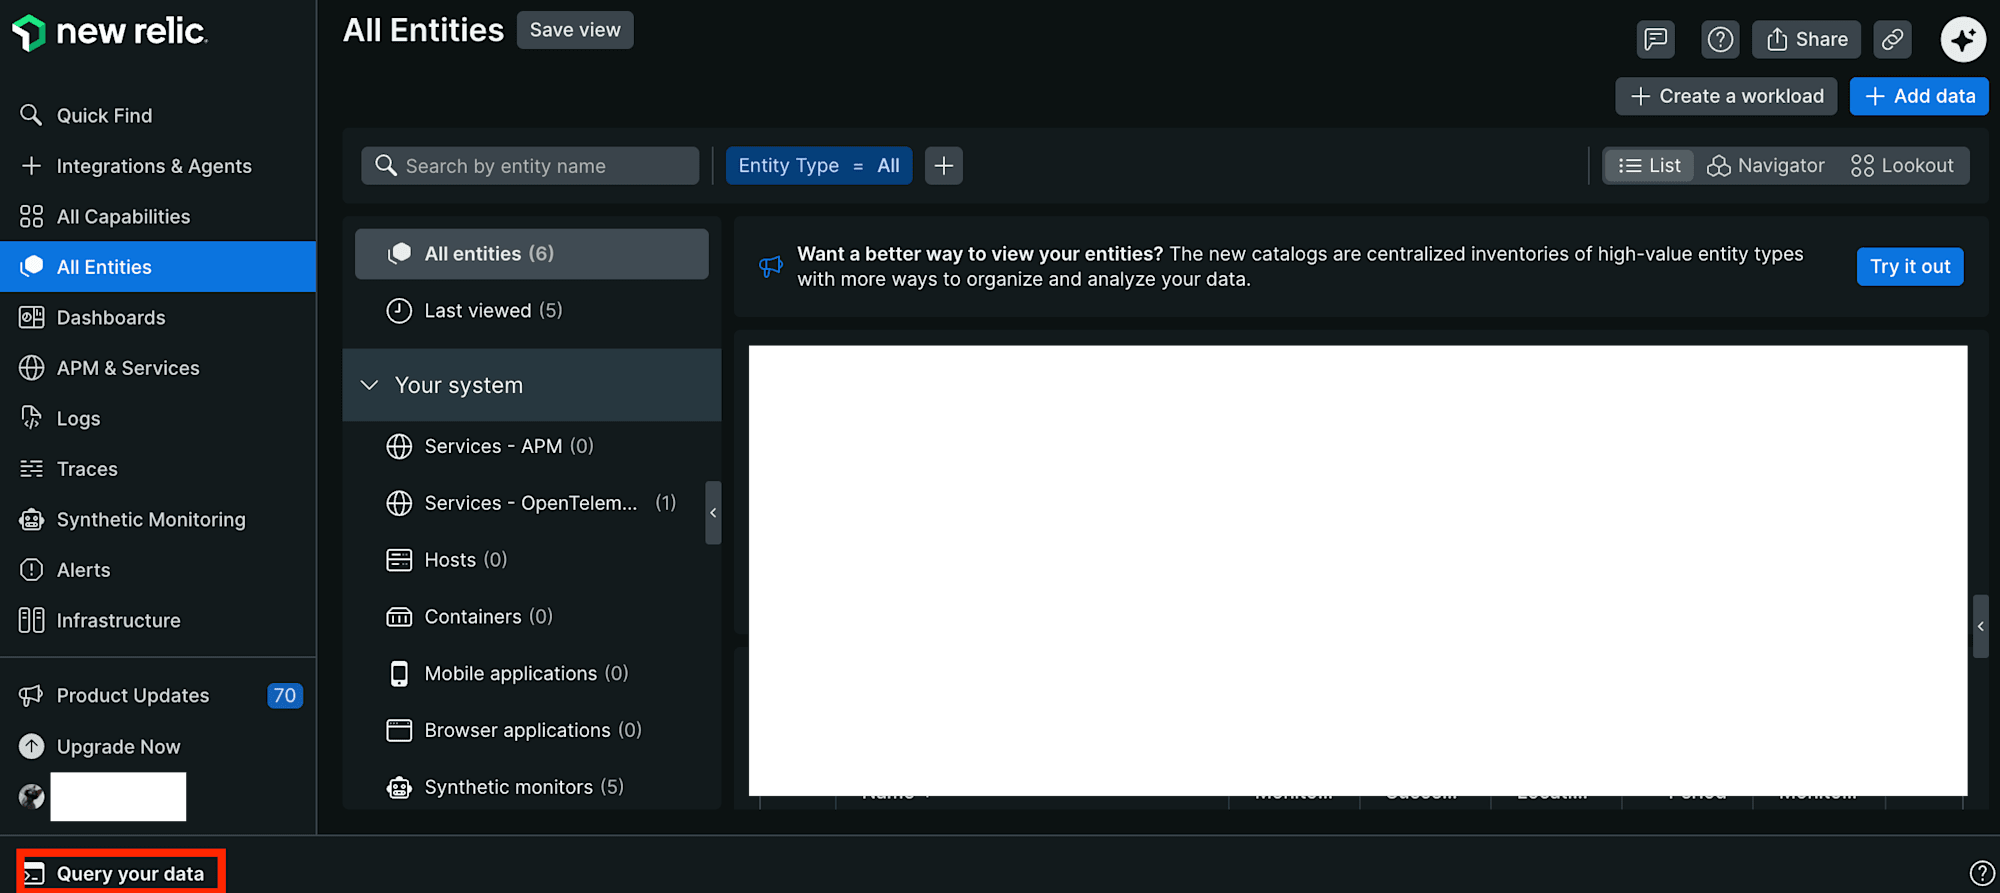Image resolution: width=2000 pixels, height=893 pixels.
Task: Open Alerts icon in sidebar
Action: (31, 570)
